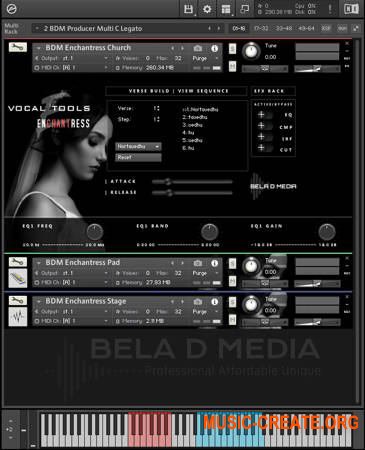The image size is (365, 450).
Task: Switch to channel page 33-48
Action: click(x=284, y=28)
